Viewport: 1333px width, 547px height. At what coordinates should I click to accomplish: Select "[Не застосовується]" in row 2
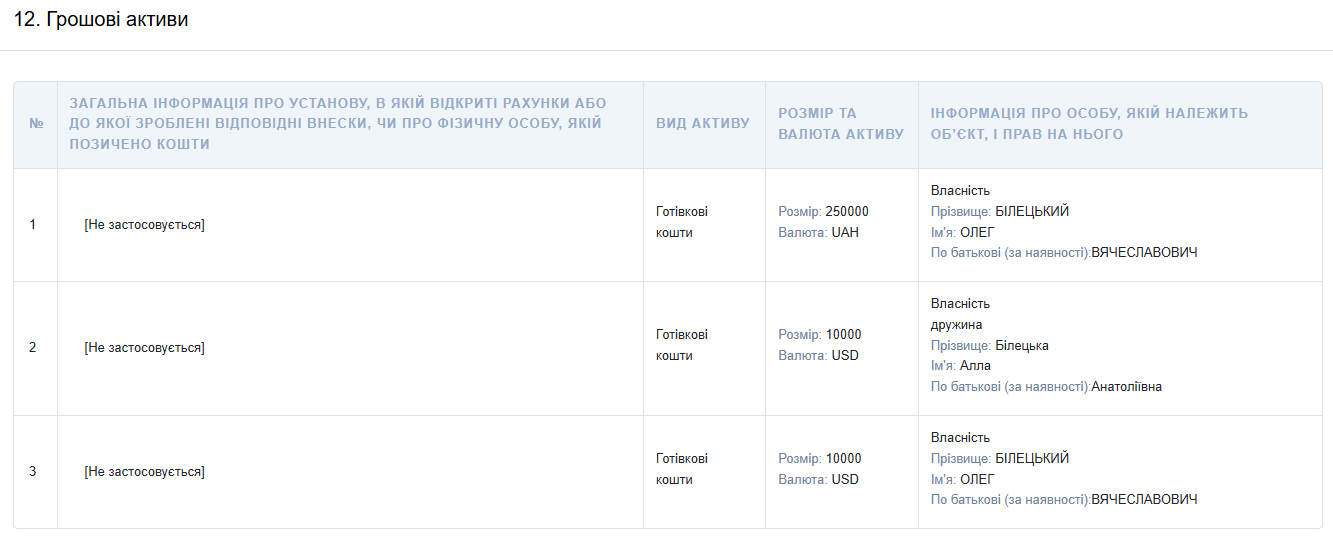point(145,348)
